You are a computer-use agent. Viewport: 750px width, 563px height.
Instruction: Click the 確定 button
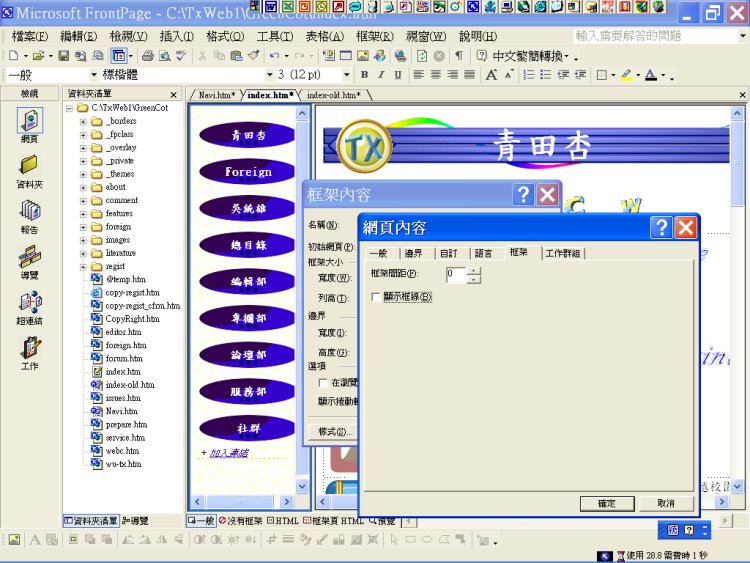point(606,503)
